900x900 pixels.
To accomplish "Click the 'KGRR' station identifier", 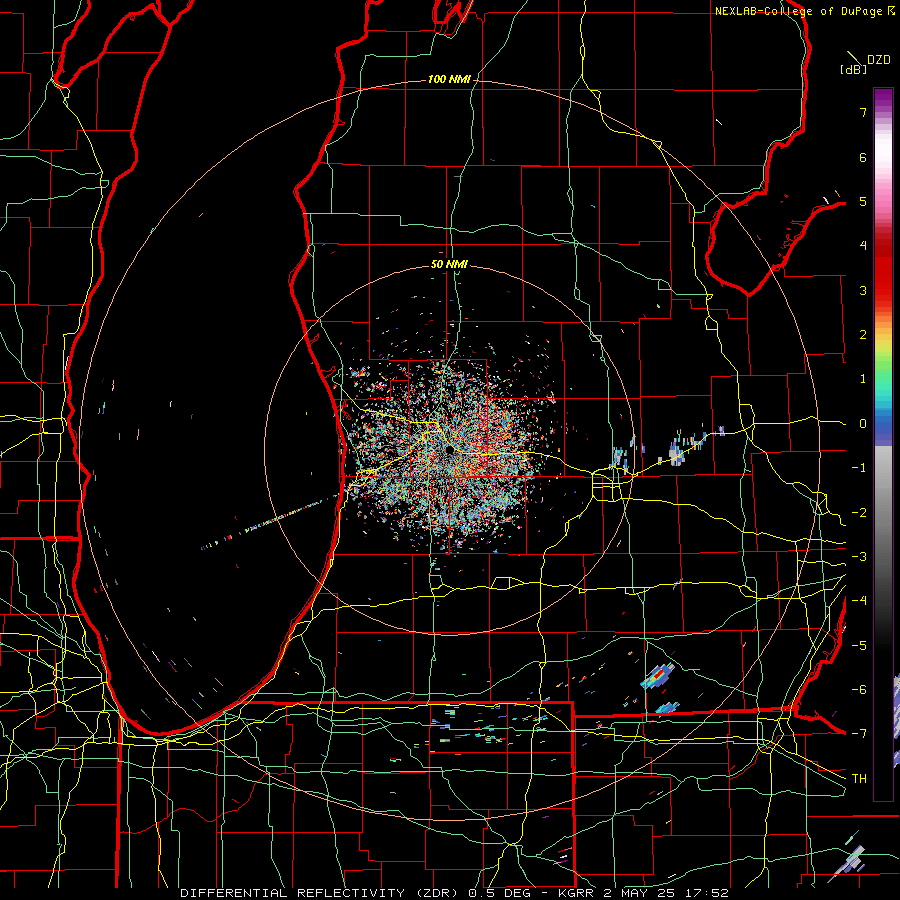I will click(x=577, y=893).
